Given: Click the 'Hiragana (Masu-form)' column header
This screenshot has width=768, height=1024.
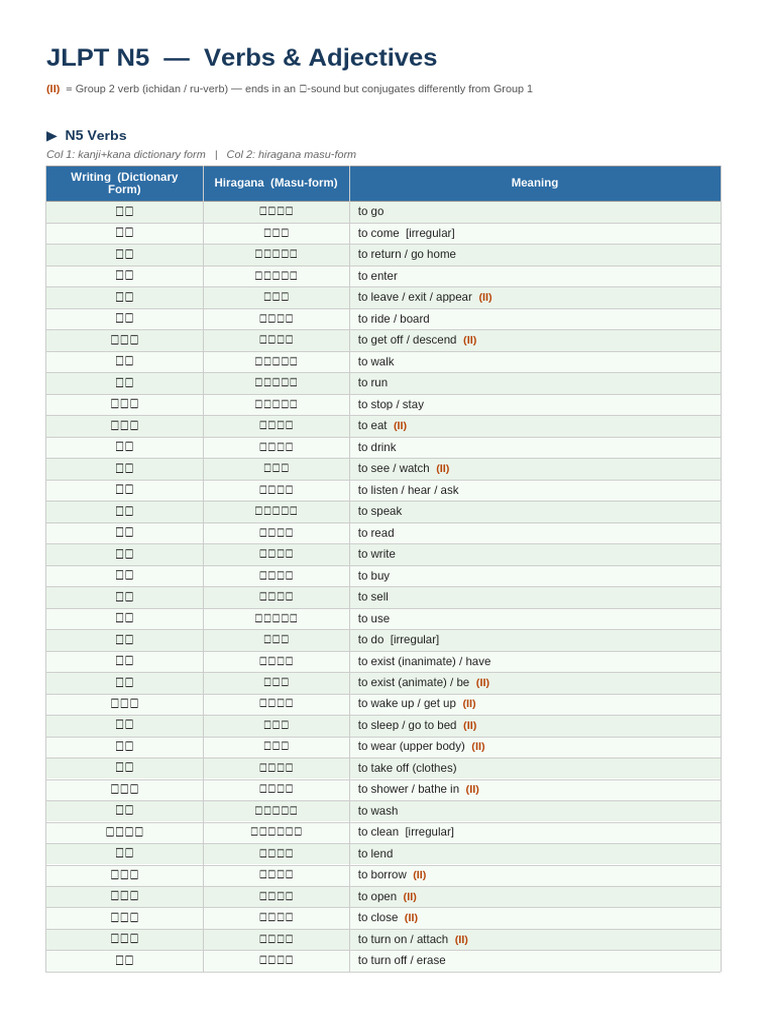Looking at the screenshot, I should tap(276, 183).
